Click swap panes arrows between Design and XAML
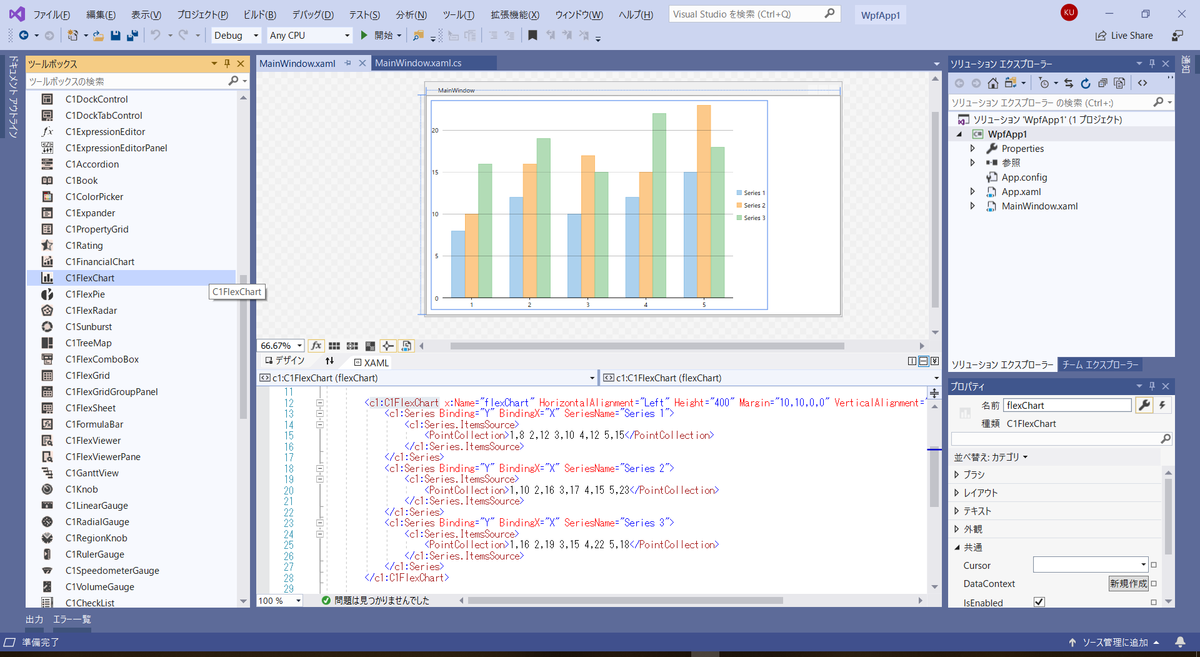Image resolution: width=1200 pixels, height=657 pixels. (x=329, y=362)
